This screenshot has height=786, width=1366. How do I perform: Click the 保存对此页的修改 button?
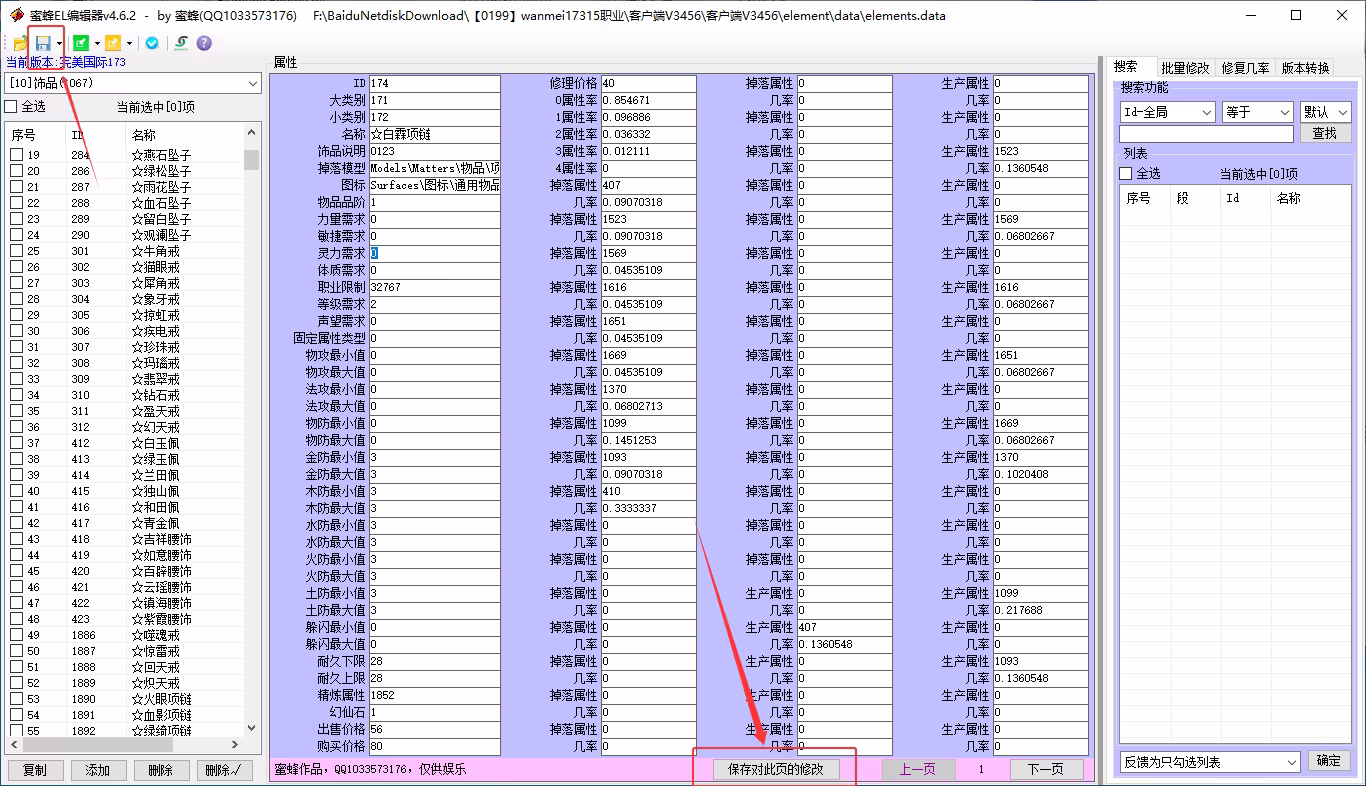(x=776, y=770)
